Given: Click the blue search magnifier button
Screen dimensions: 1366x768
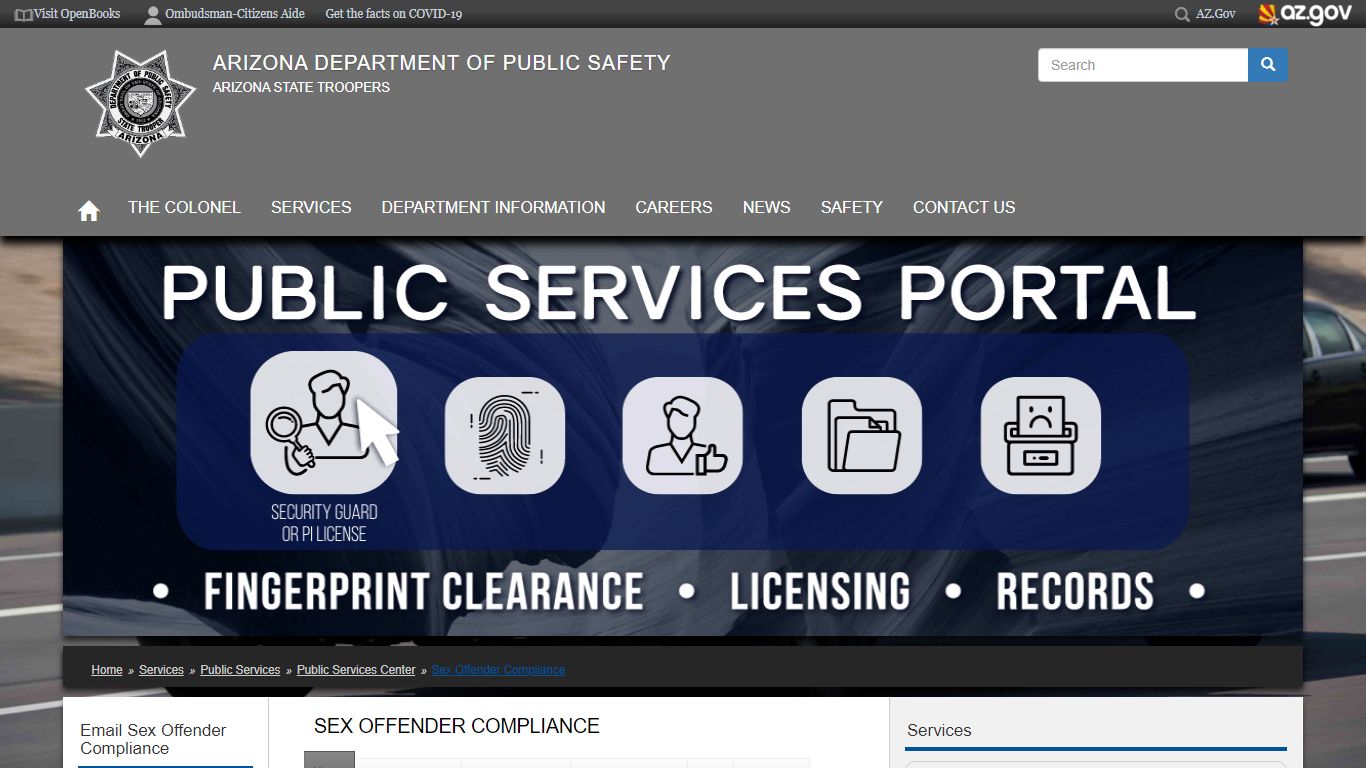Looking at the screenshot, I should [1268, 65].
